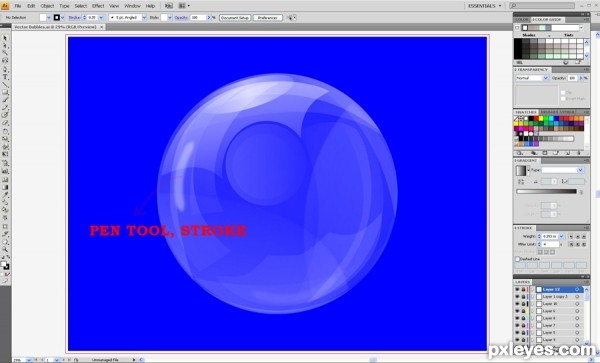Screen dimensions: 600x363
Task: Select the Type tool
Action: 5,77
